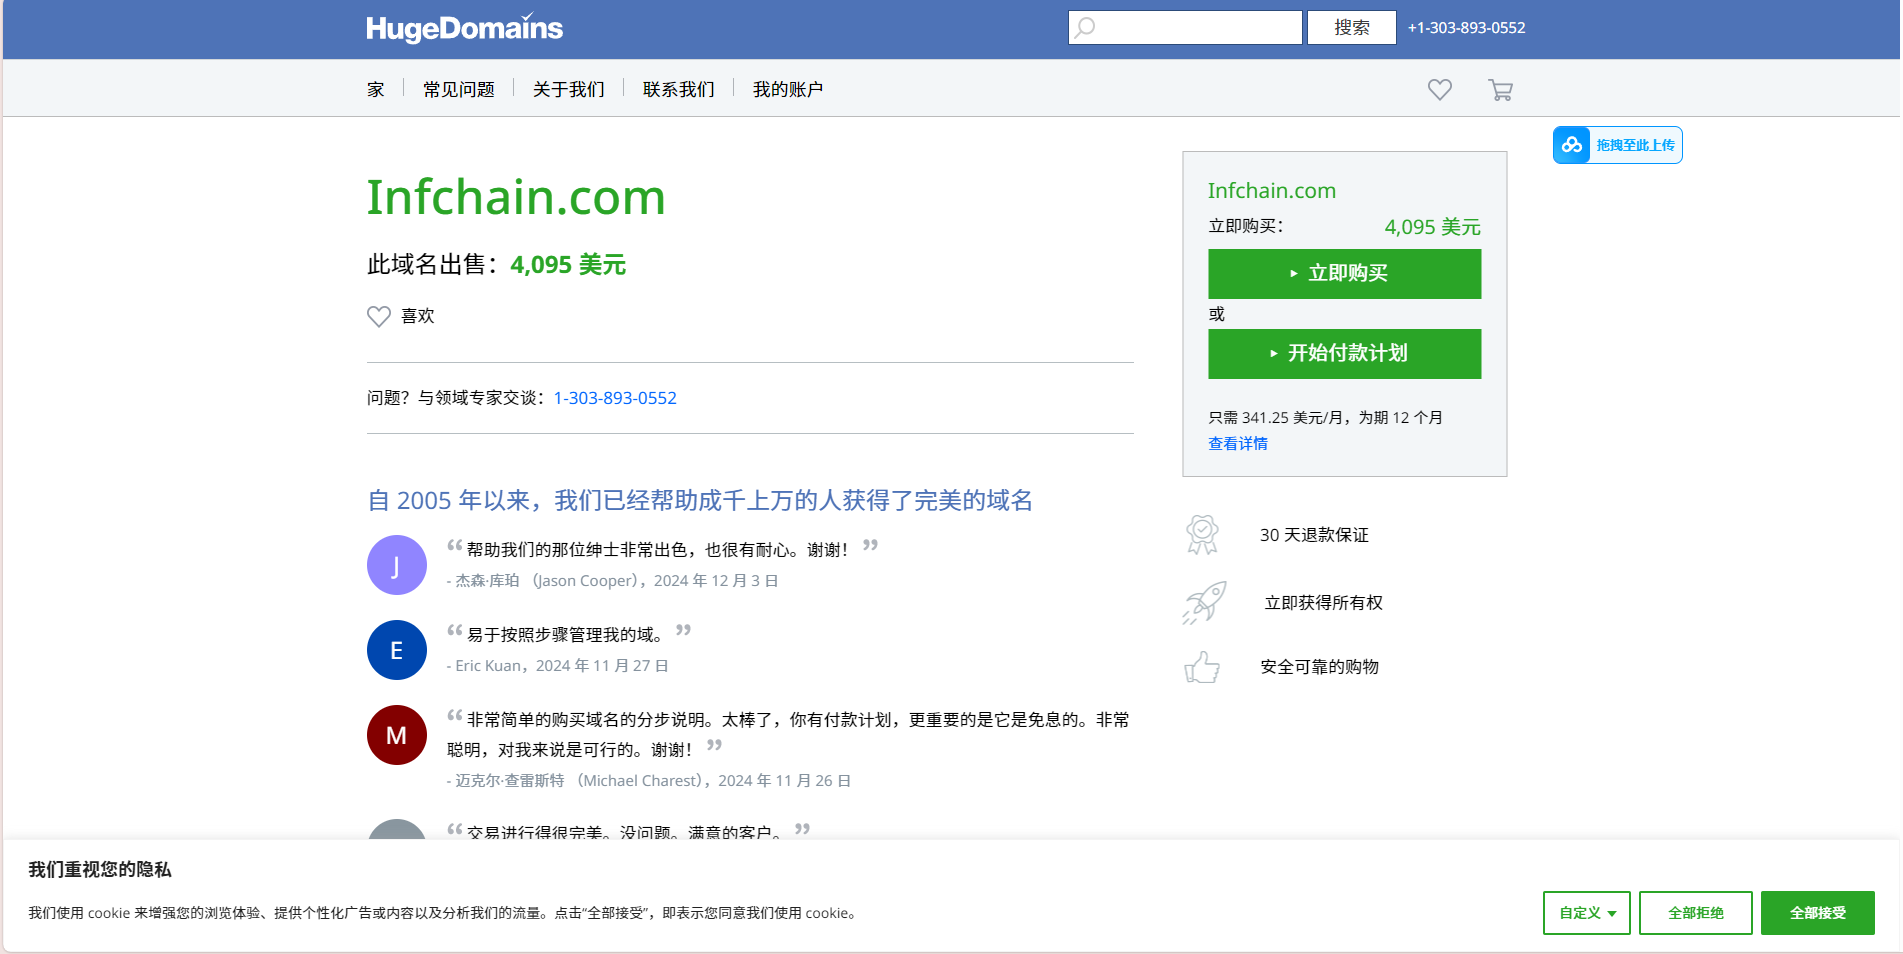Open the shopping cart icon
Screen dimensions: 1903x954
pos(1499,89)
